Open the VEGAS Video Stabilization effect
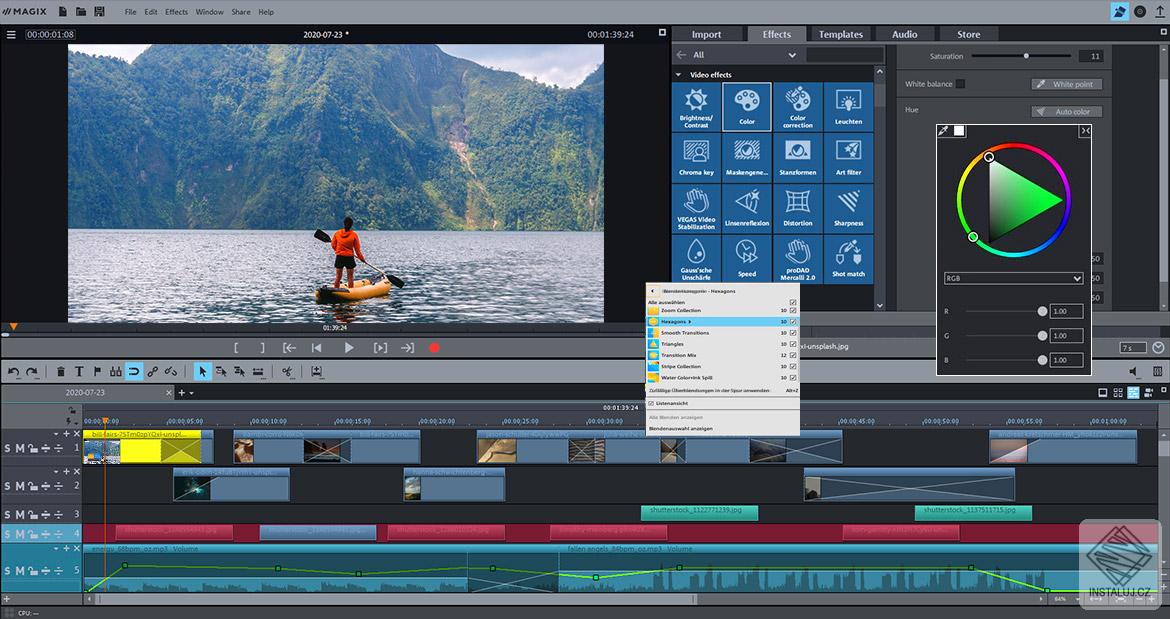The width and height of the screenshot is (1170, 619). [695, 208]
